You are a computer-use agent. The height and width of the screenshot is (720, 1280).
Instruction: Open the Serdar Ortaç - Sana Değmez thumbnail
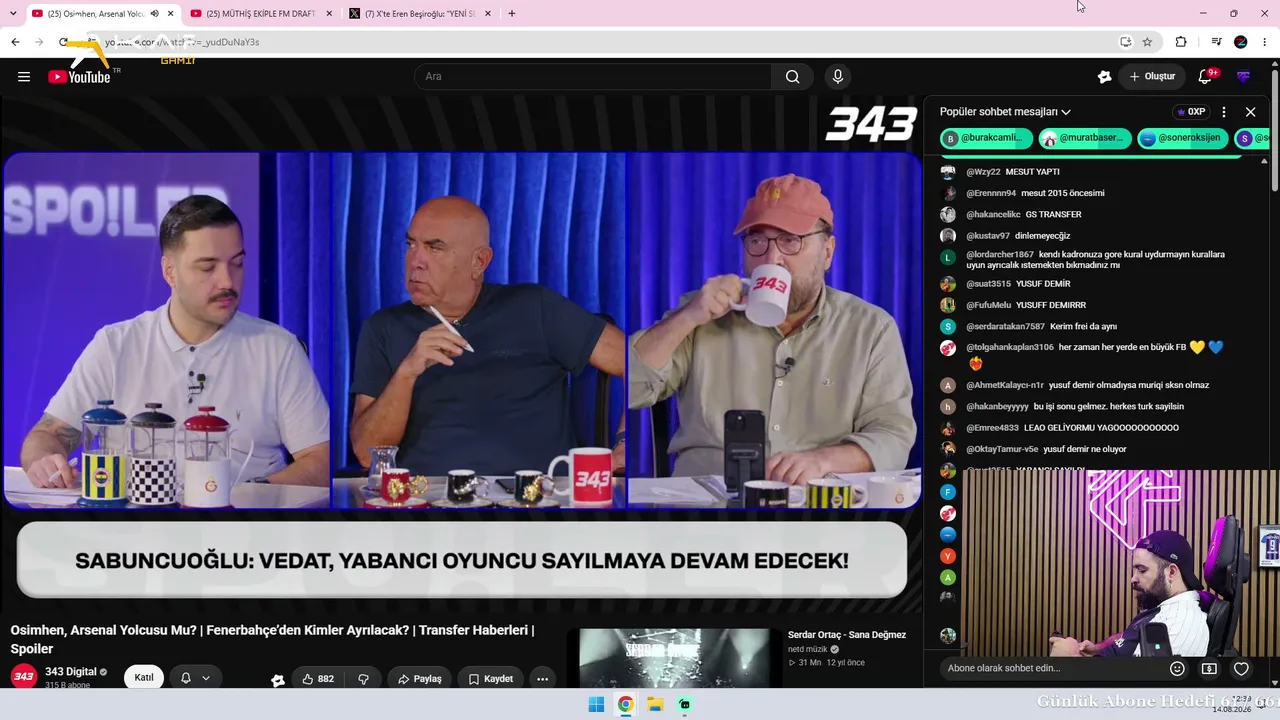[x=675, y=658]
